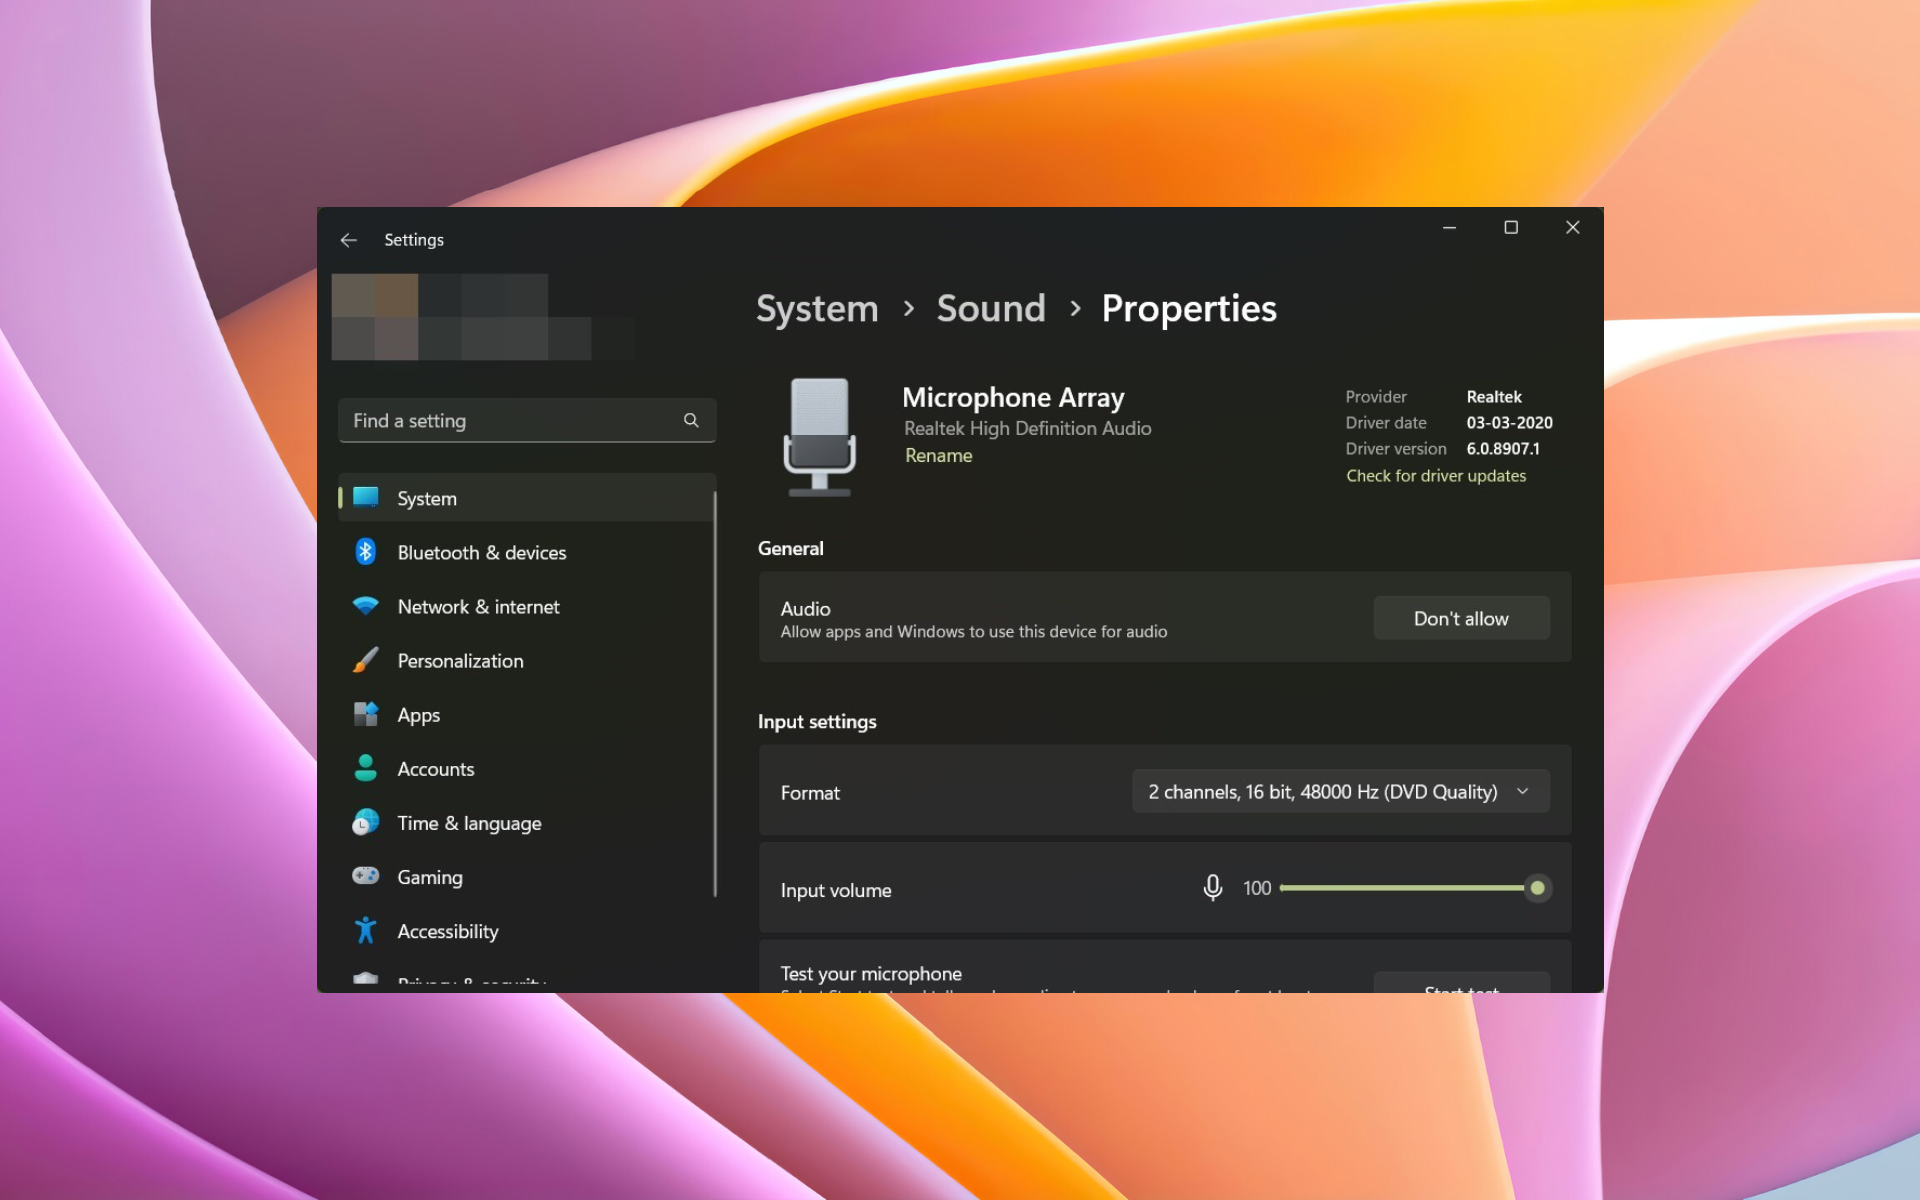Select Gaming in the sidebar
The height and width of the screenshot is (1200, 1920).
(527, 876)
